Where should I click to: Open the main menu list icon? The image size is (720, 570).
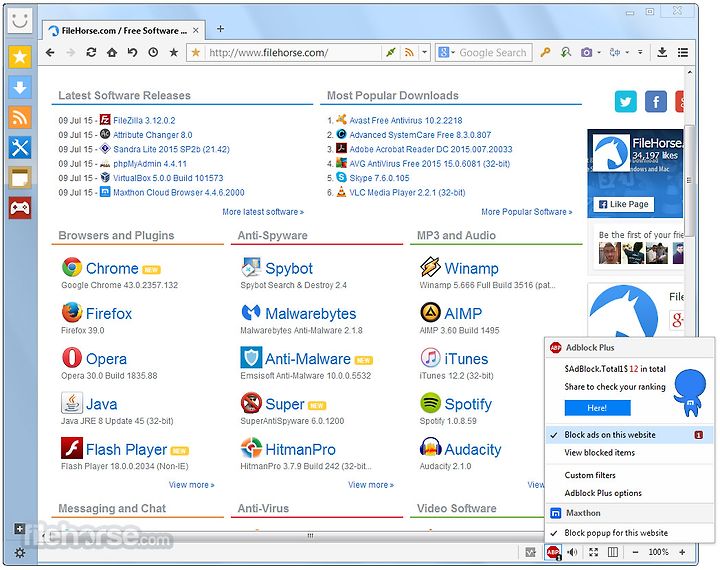(682, 52)
